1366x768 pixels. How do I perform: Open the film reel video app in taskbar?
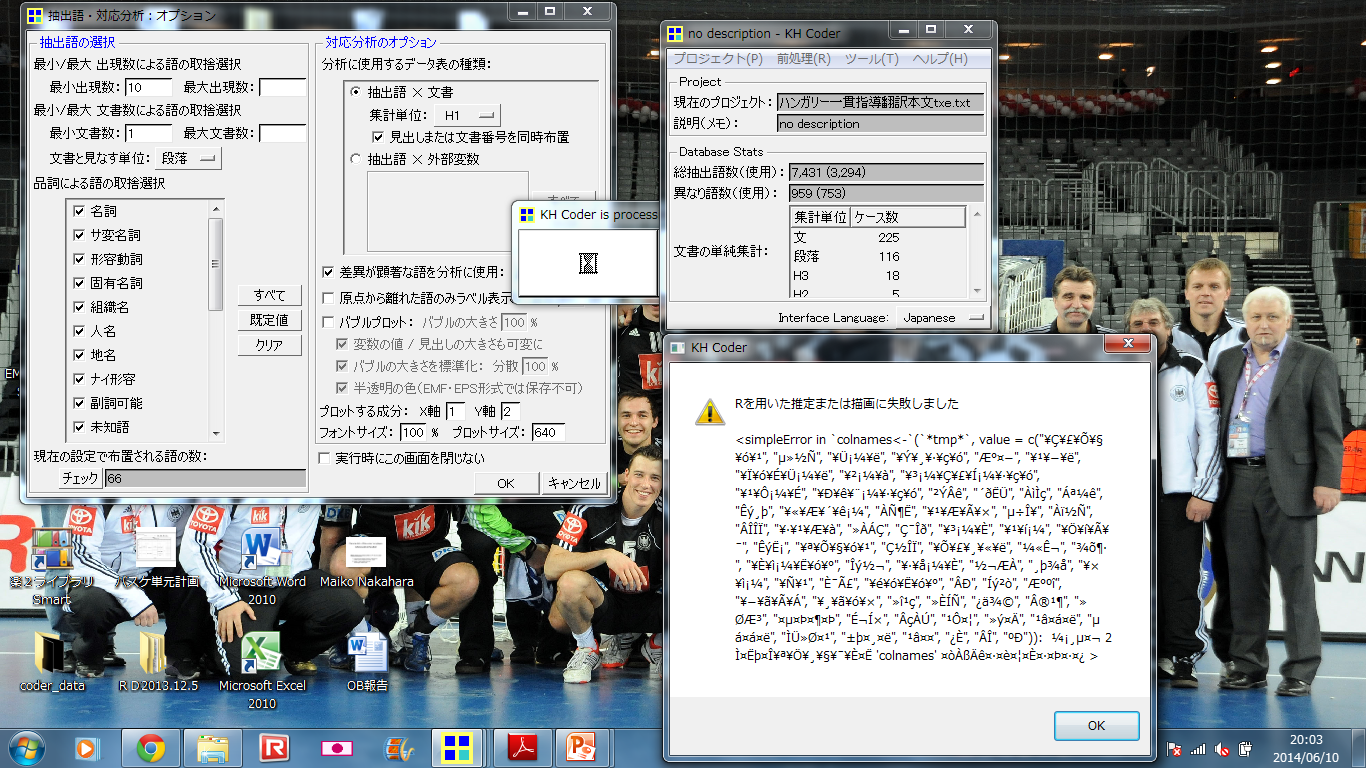click(399, 747)
